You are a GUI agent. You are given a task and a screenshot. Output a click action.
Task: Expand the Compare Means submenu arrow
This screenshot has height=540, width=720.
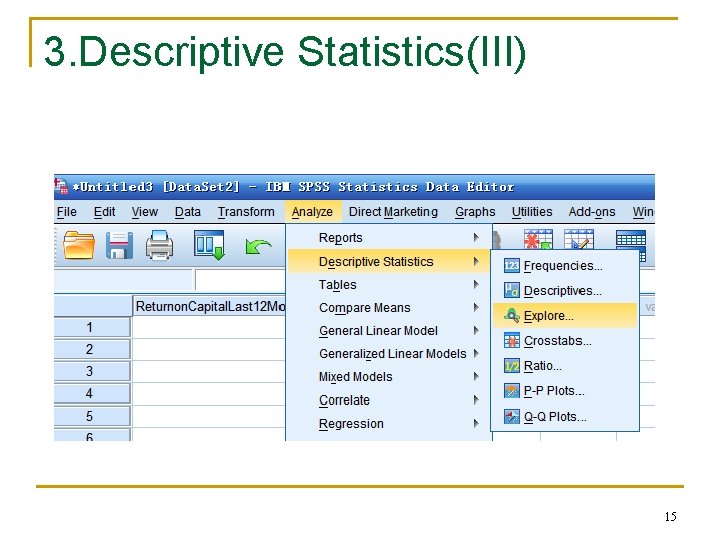tap(476, 308)
